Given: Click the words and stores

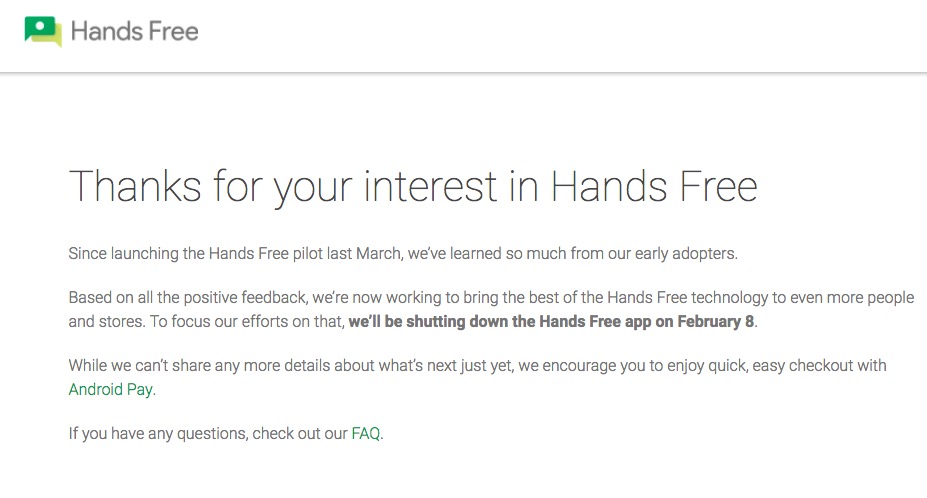Looking at the screenshot, I should (104, 322).
